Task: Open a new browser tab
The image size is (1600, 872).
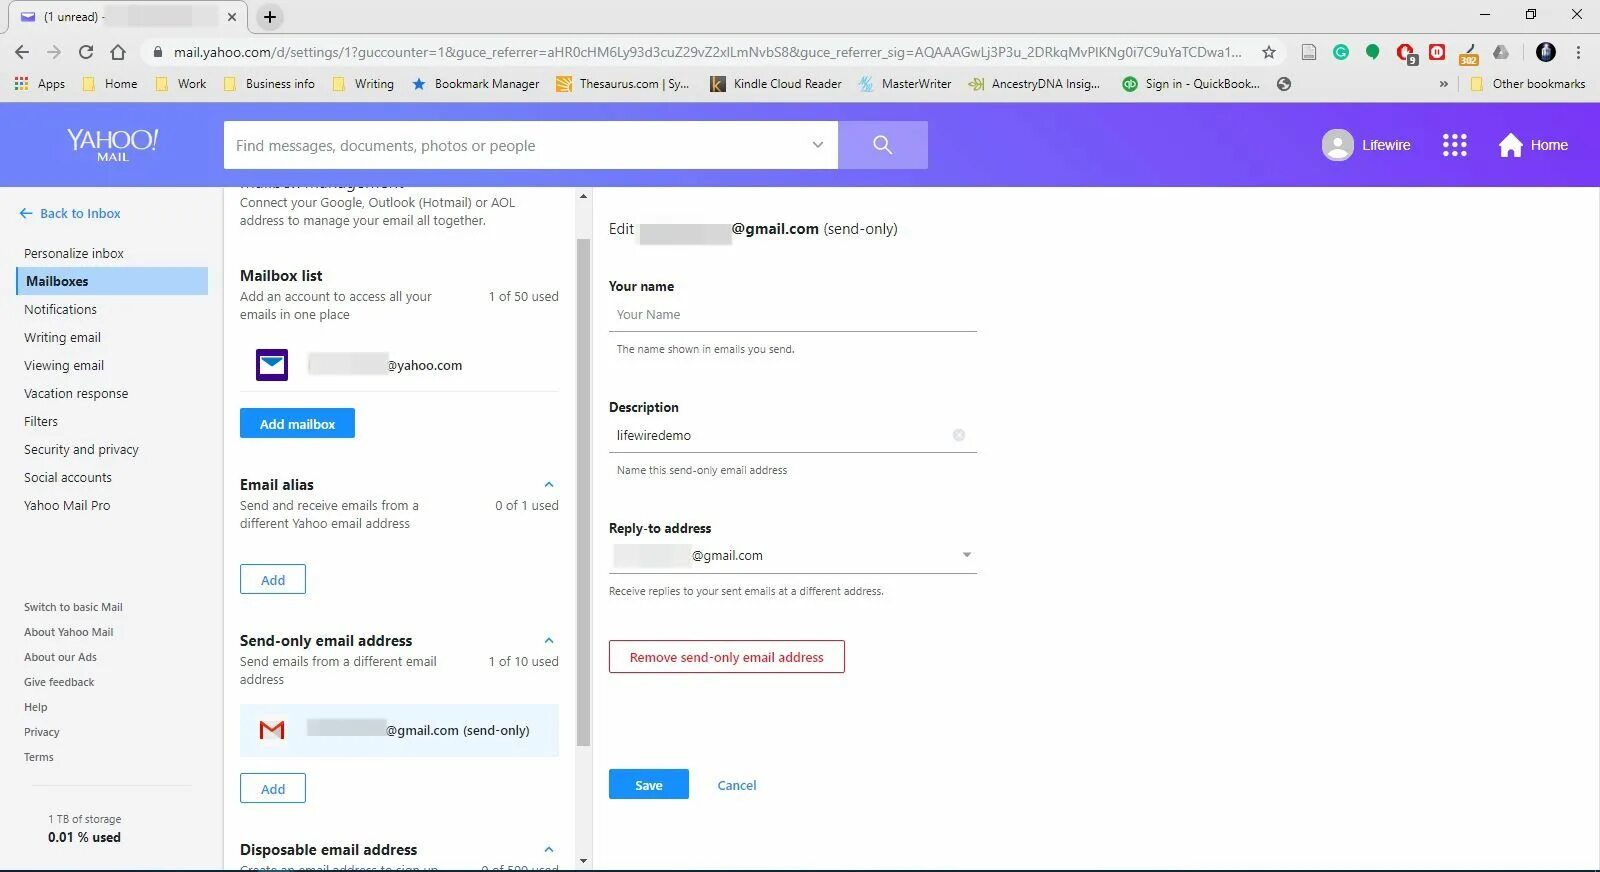Action: click(x=270, y=17)
